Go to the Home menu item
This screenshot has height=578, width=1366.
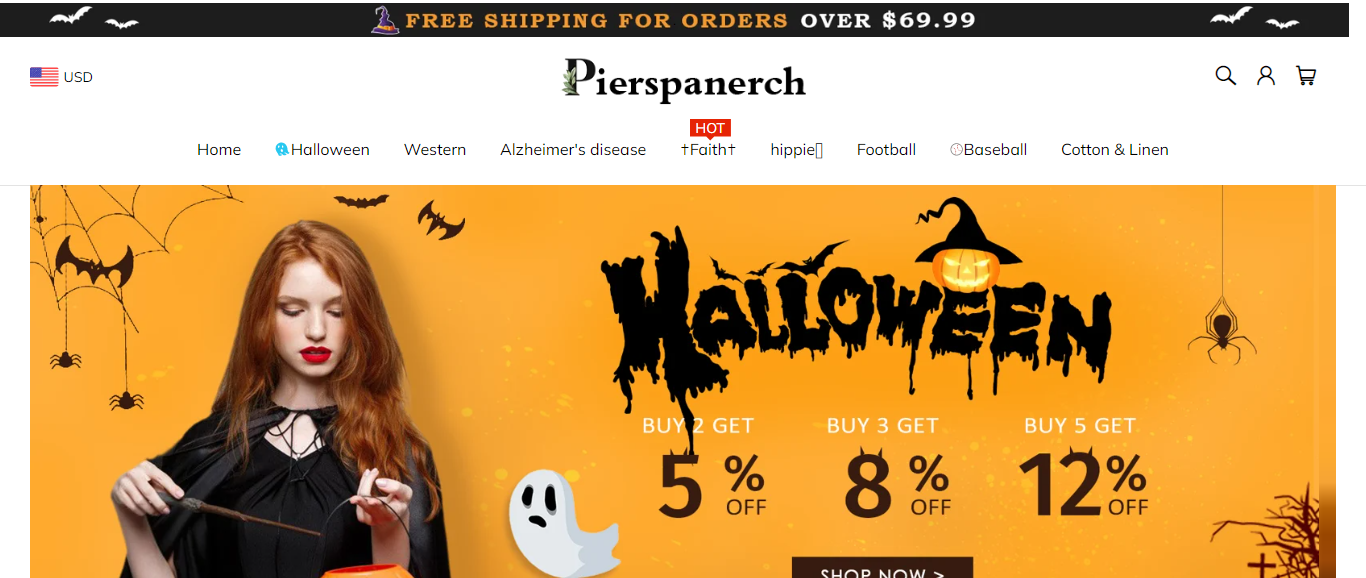click(x=219, y=150)
